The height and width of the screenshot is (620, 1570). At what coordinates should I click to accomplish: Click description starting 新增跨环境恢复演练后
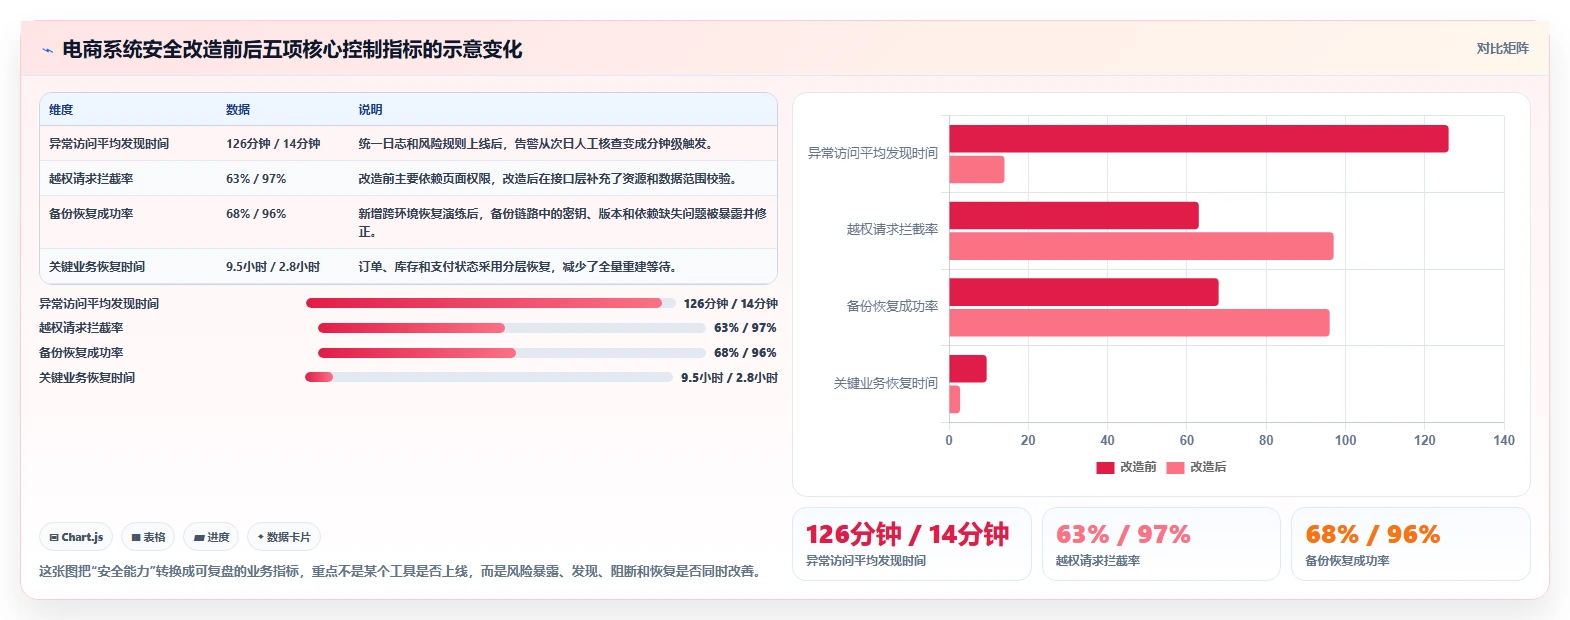tap(563, 222)
